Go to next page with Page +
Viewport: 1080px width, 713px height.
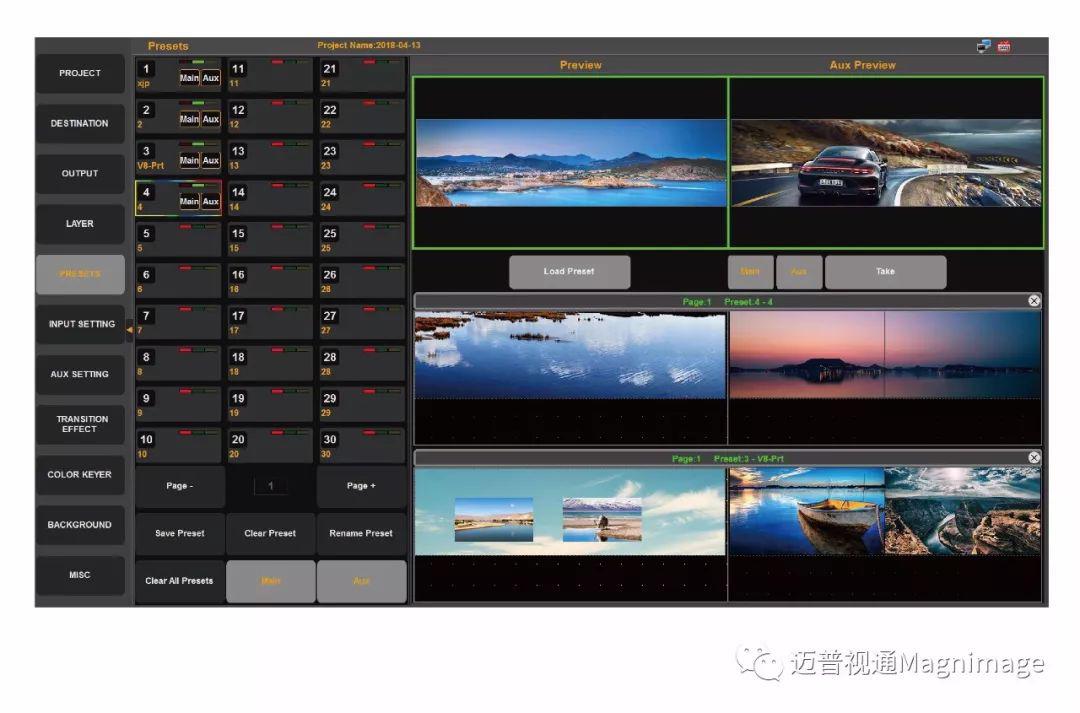tap(361, 486)
